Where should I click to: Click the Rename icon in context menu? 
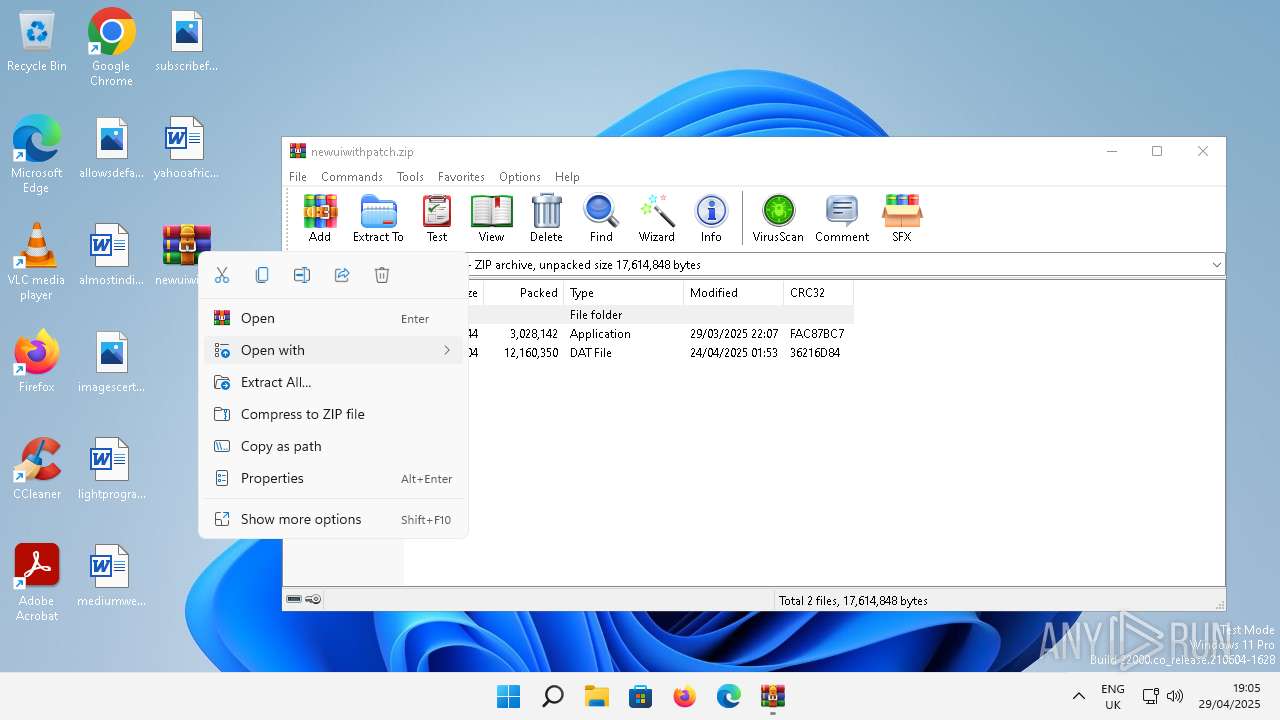(302, 275)
